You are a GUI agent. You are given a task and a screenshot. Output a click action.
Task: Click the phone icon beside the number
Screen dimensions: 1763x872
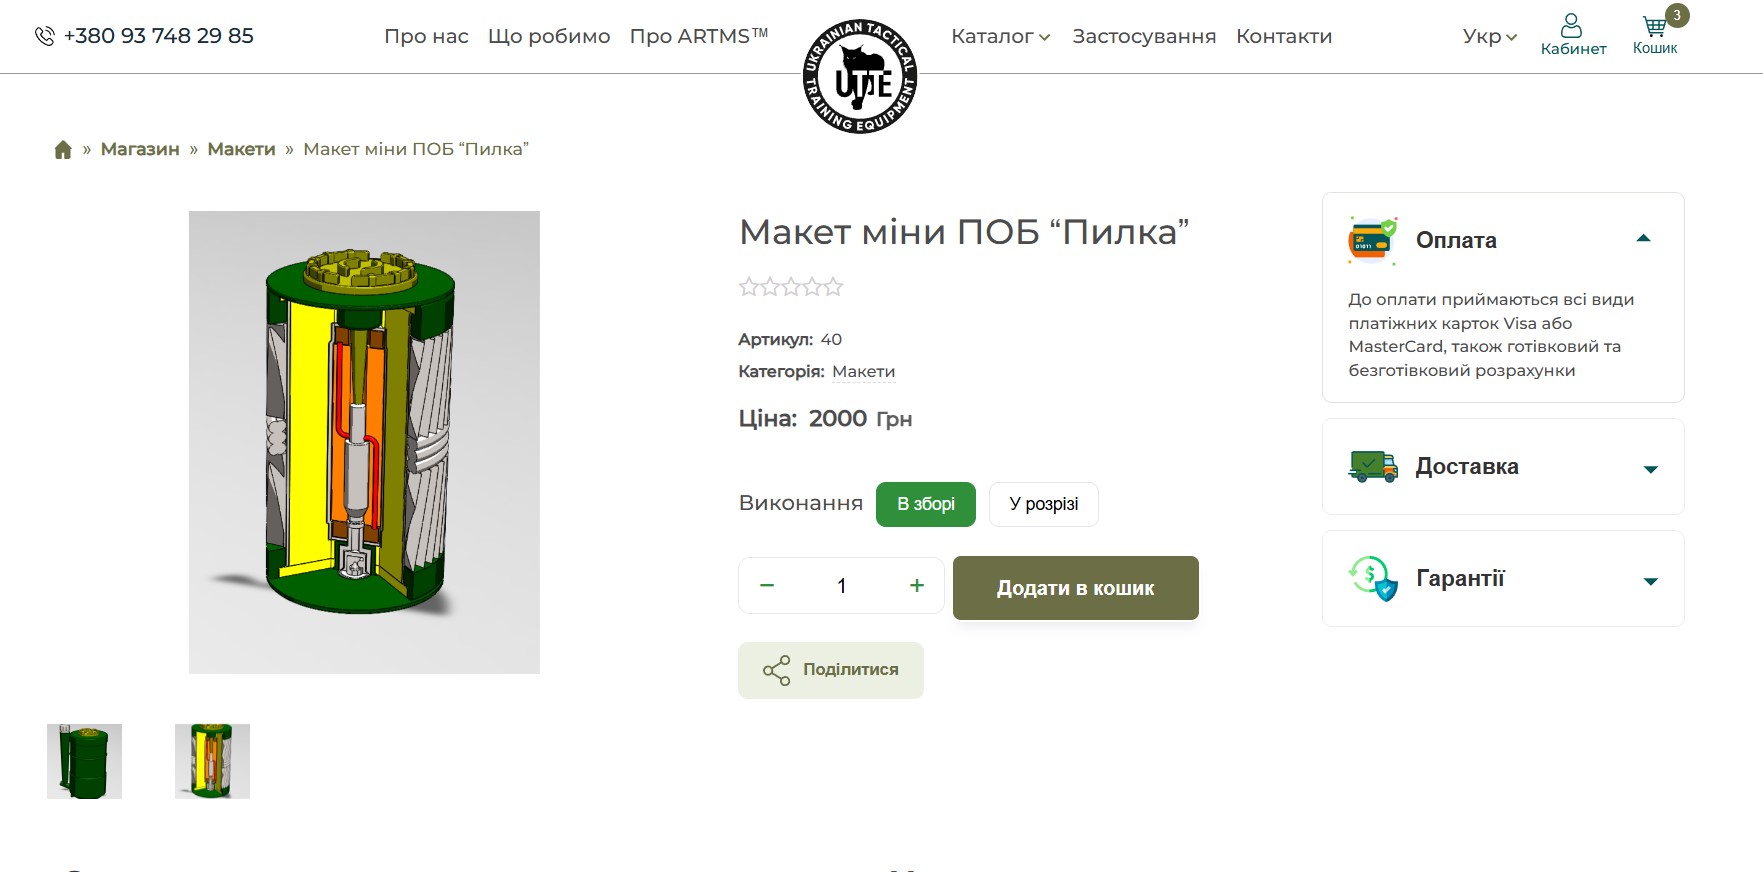[45, 36]
